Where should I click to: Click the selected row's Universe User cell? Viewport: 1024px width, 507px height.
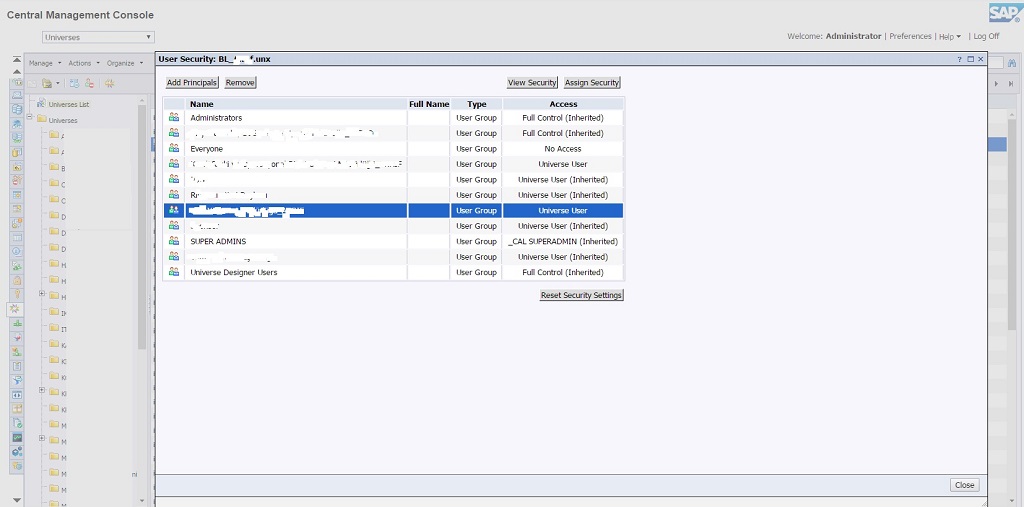pyautogui.click(x=563, y=210)
